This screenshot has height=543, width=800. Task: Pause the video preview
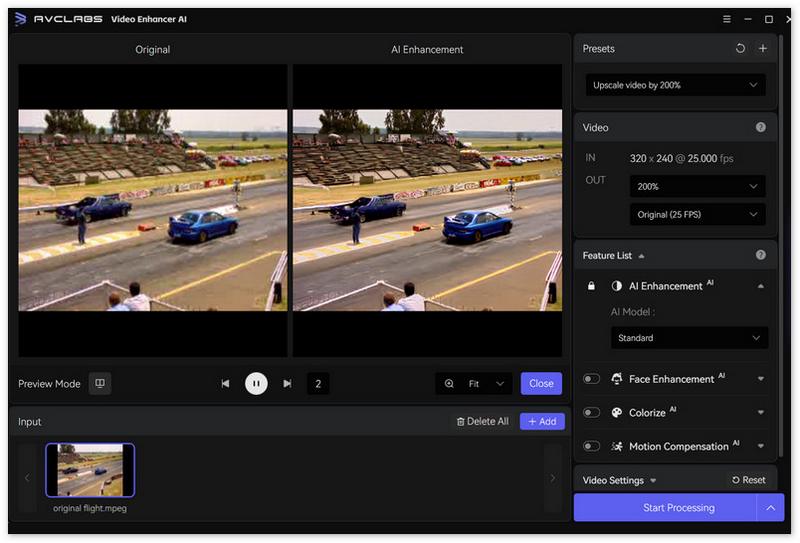pyautogui.click(x=256, y=383)
